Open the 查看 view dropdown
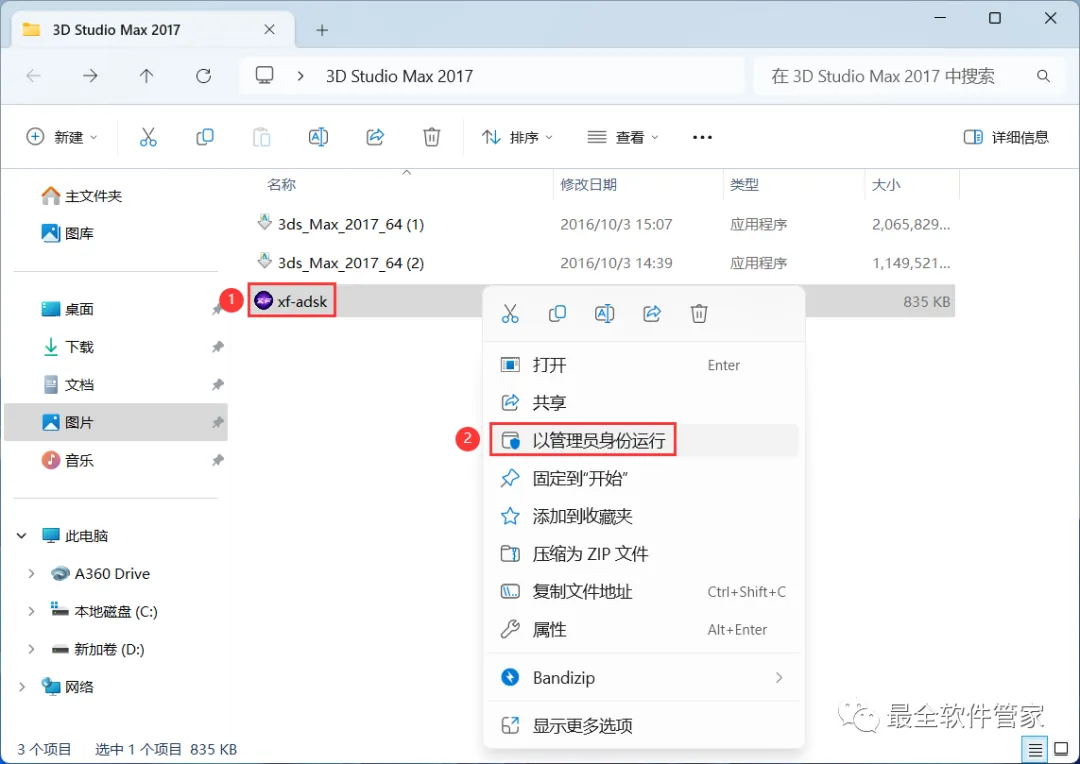The width and height of the screenshot is (1080, 764). [623, 137]
